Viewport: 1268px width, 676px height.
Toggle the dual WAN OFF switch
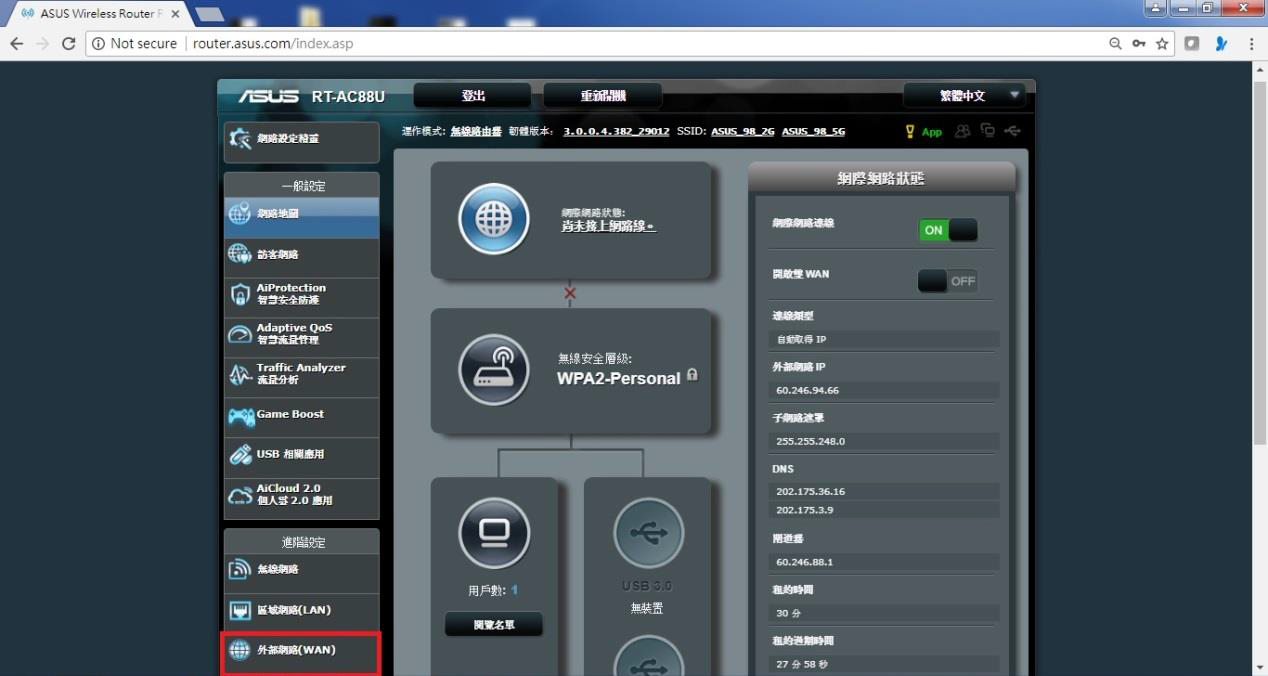pos(947,281)
